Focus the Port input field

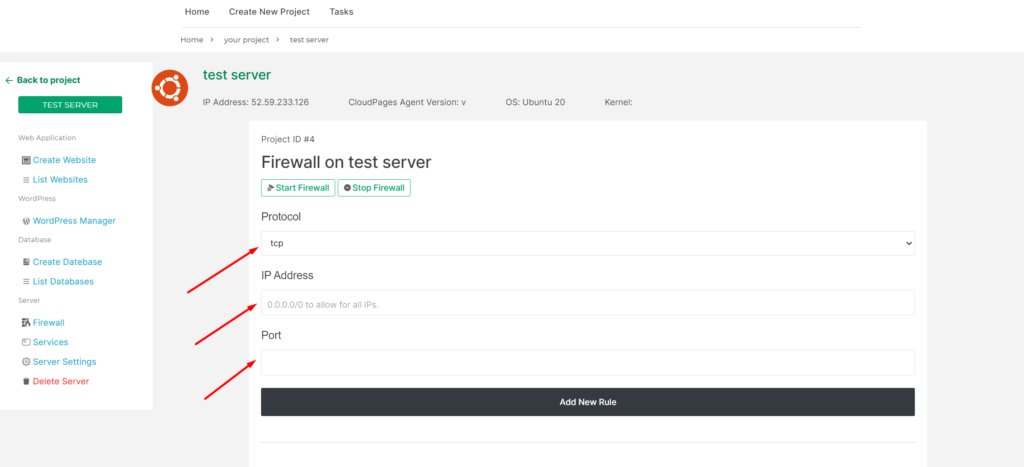(x=588, y=362)
